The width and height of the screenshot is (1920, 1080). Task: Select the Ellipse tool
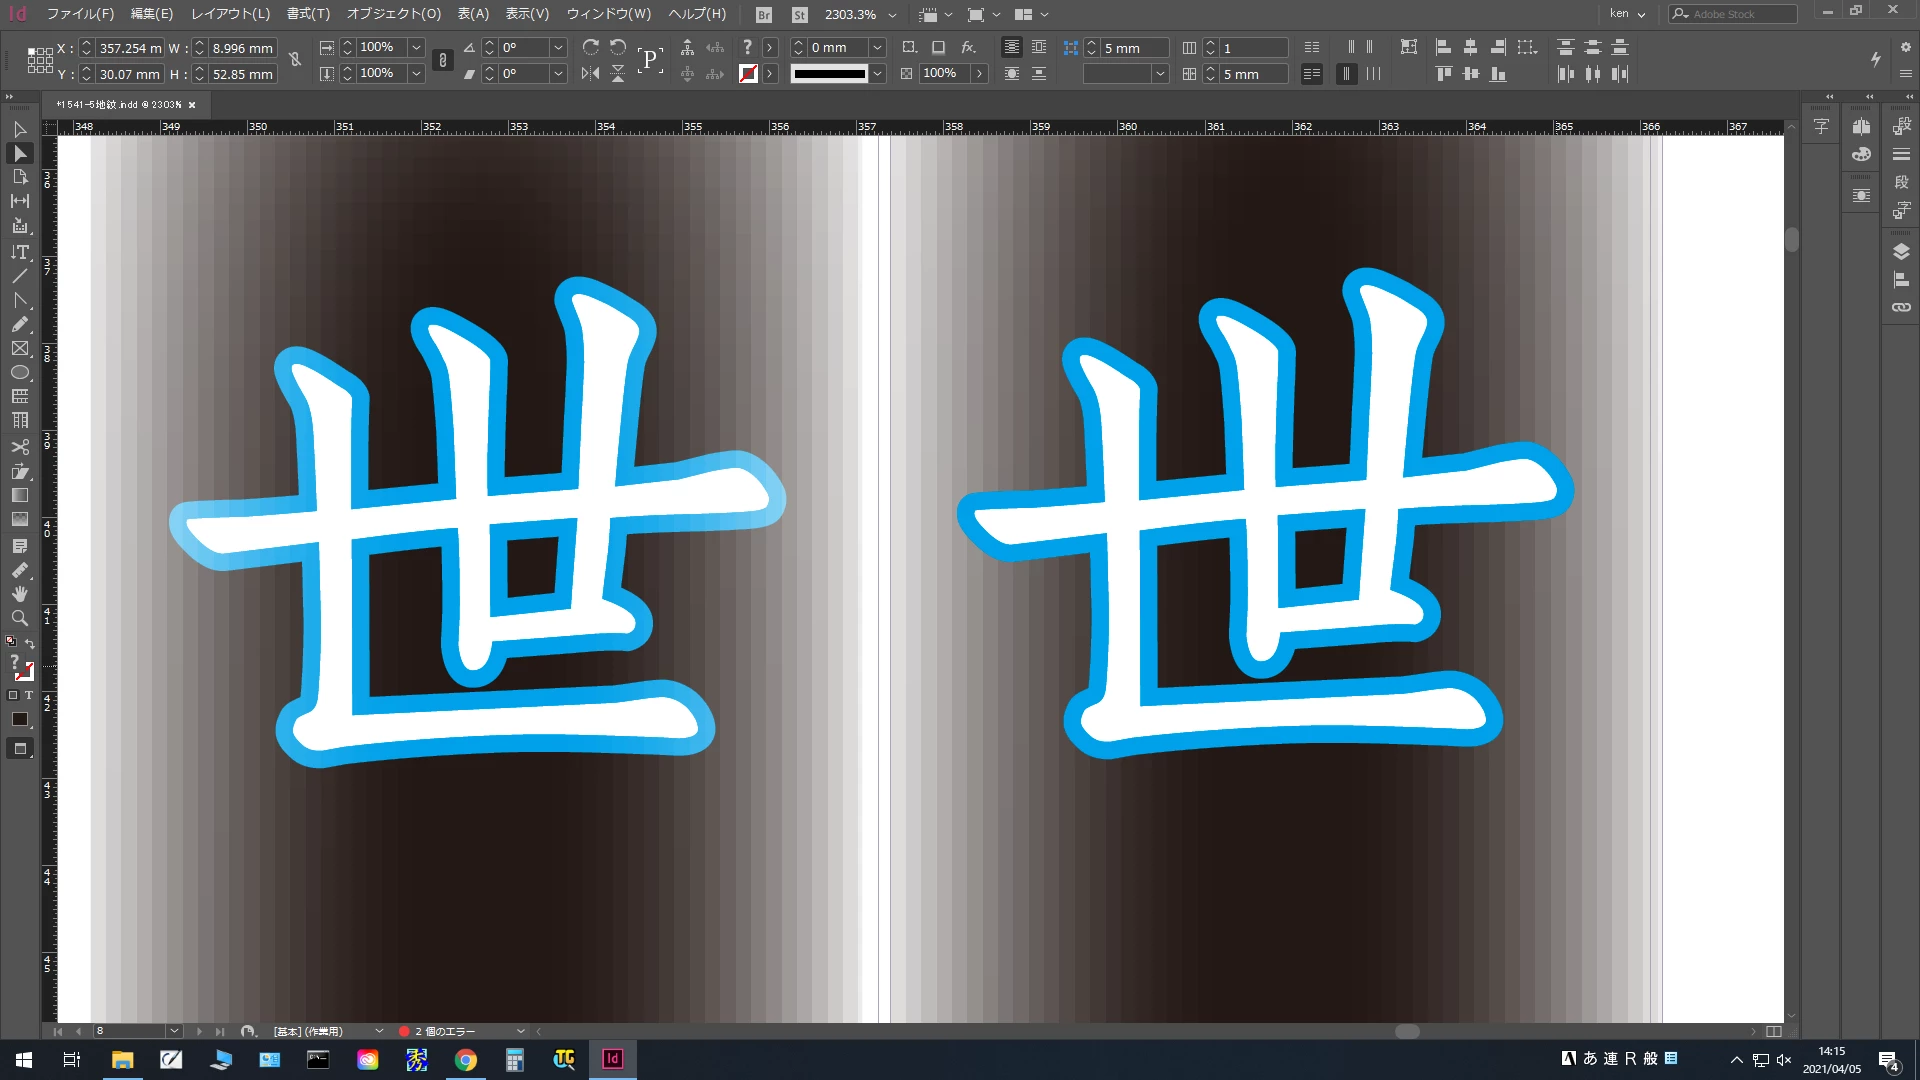[20, 373]
